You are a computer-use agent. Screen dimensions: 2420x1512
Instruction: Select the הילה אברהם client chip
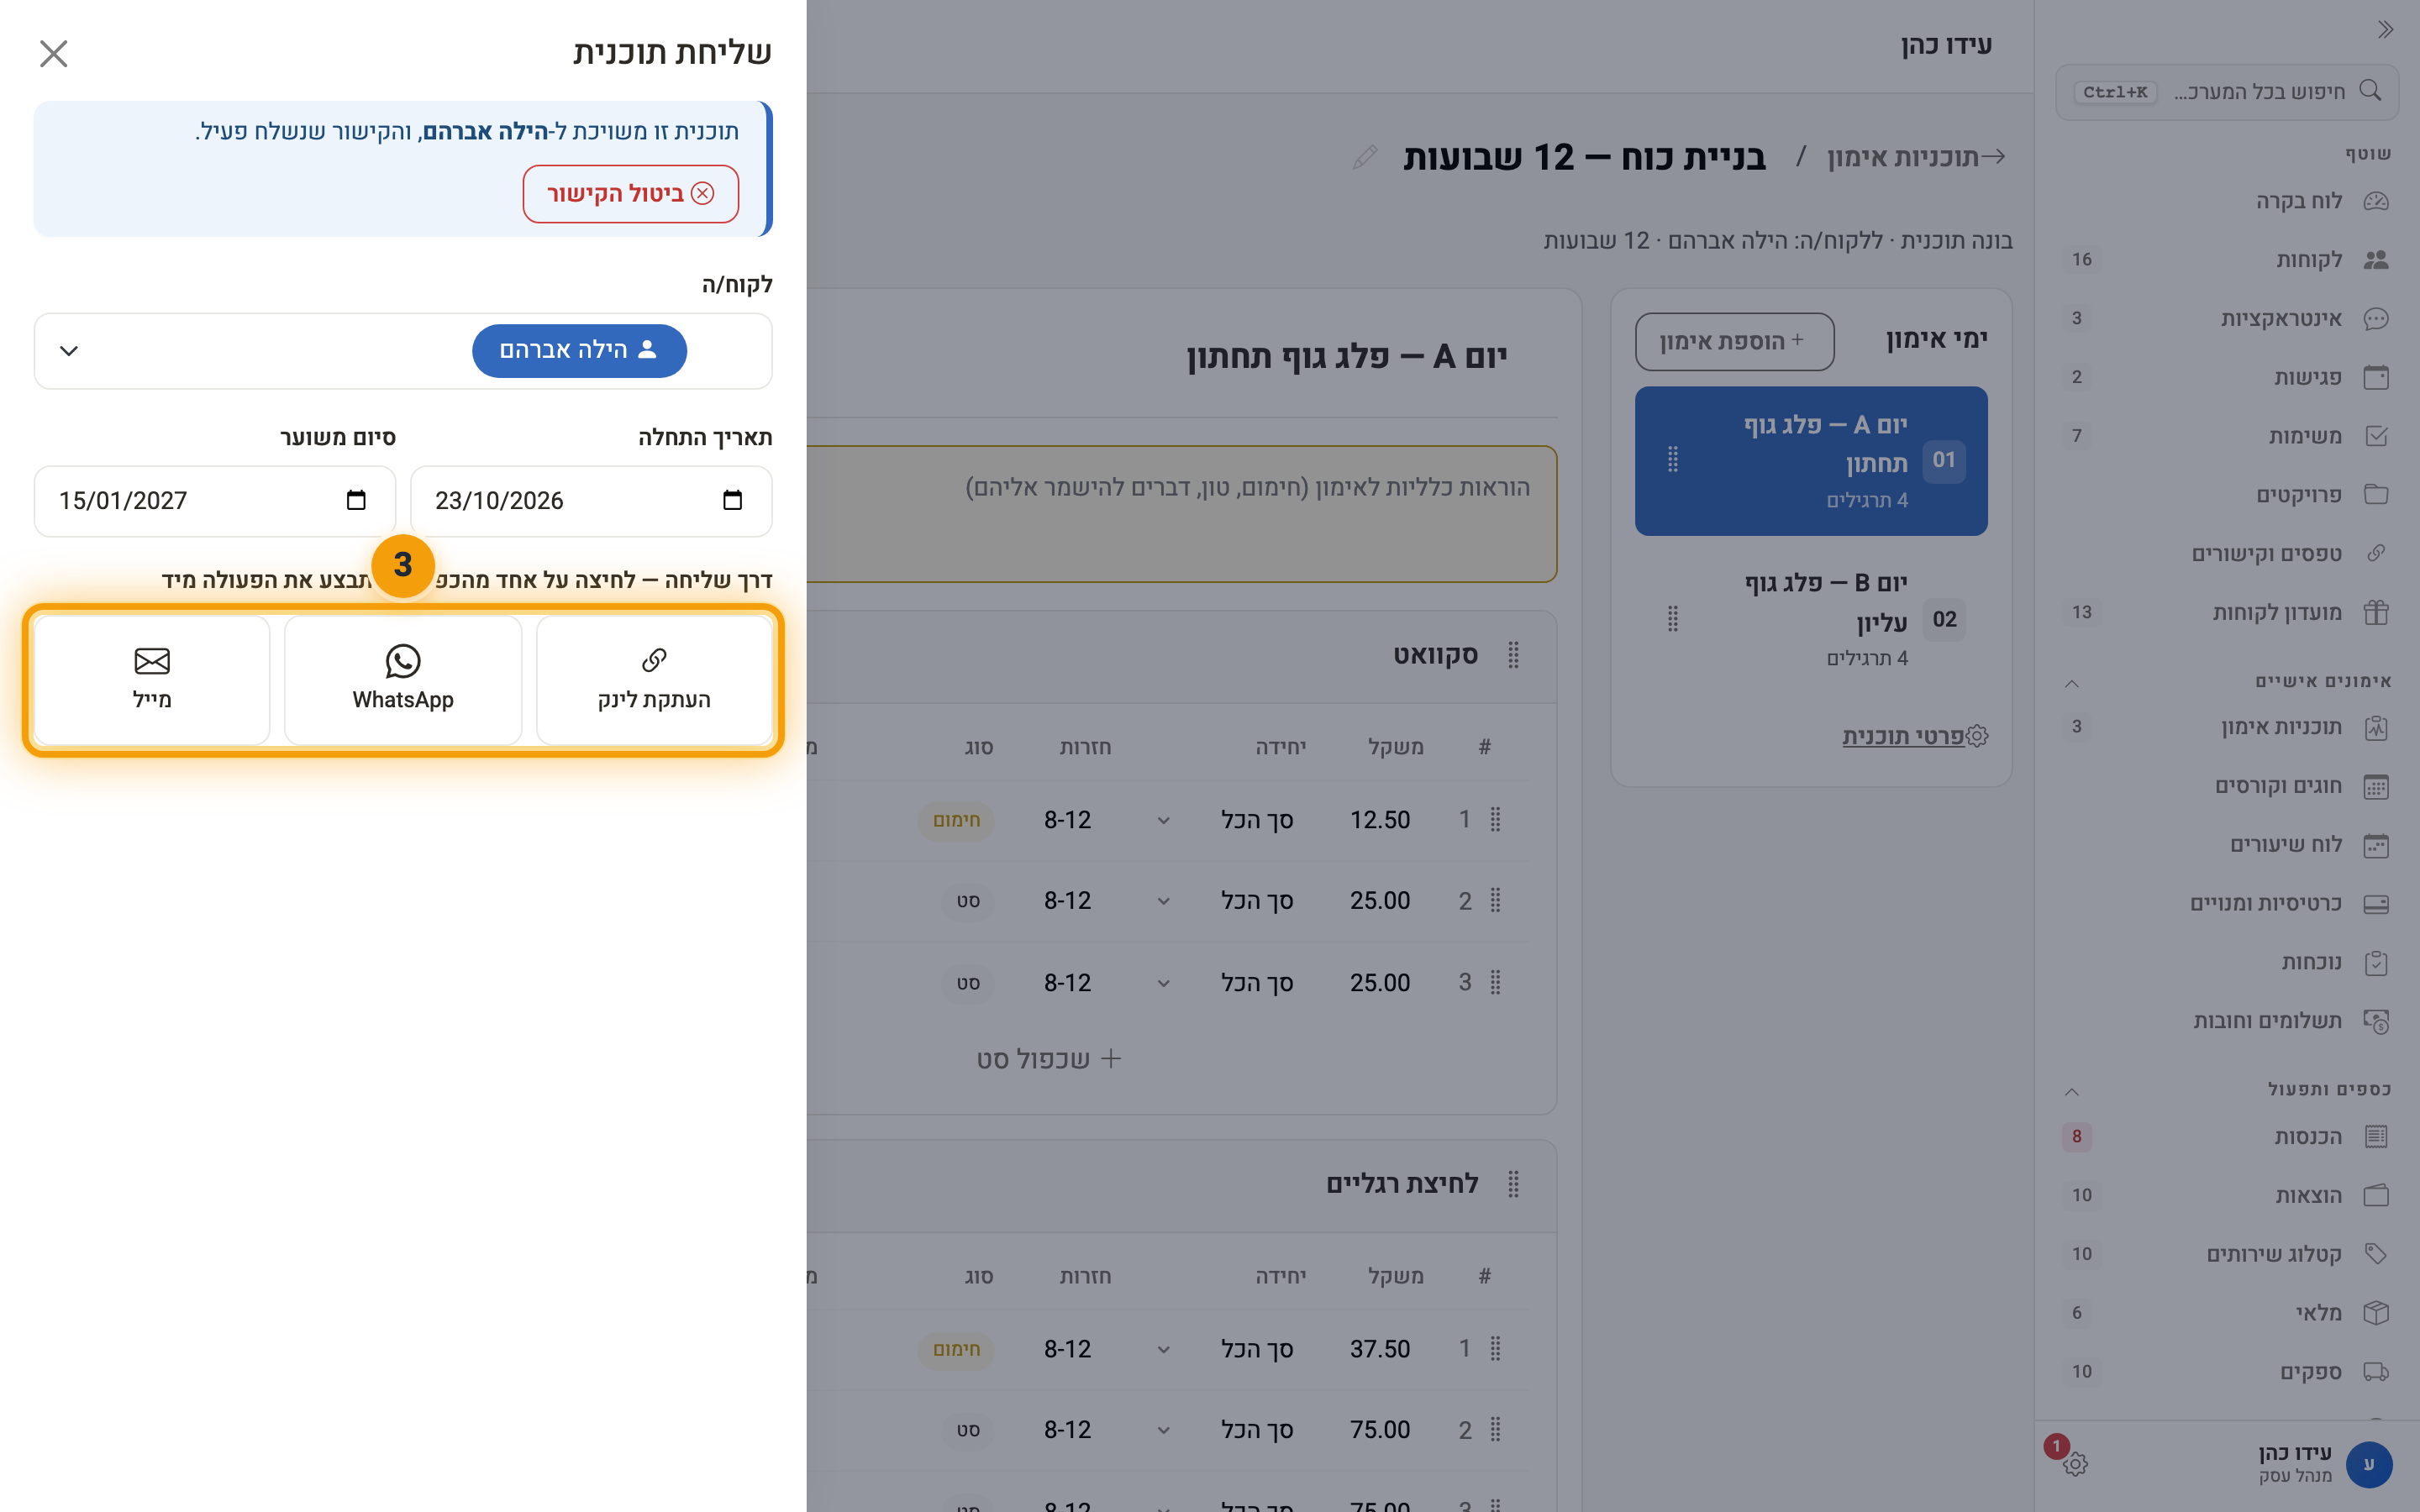[579, 350]
